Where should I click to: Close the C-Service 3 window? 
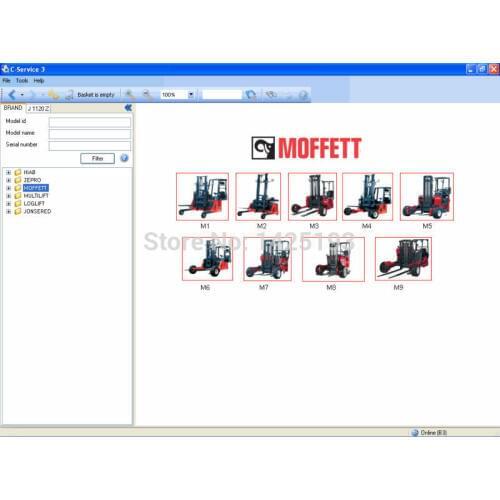494,69
